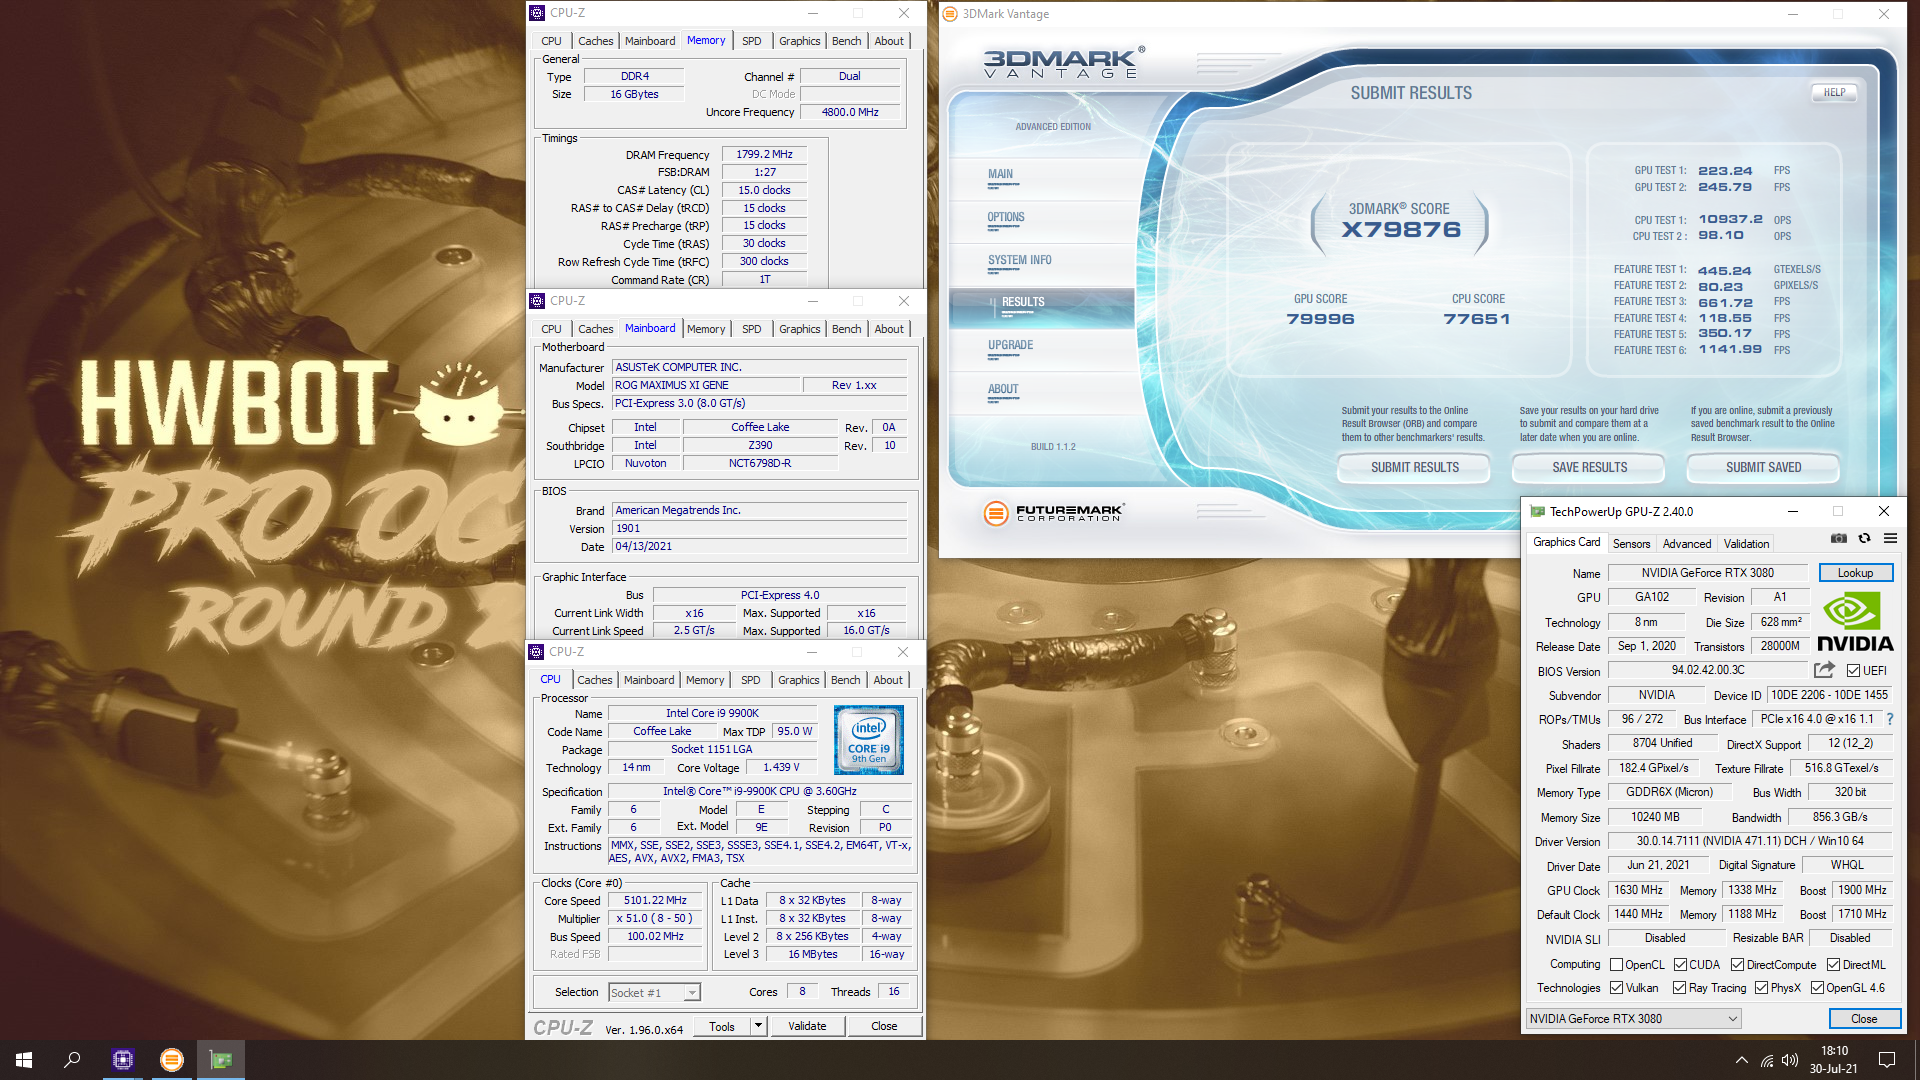Take a GPU-Z screenshot with the camera icon
Screen dimensions: 1920x1080
1838,538
